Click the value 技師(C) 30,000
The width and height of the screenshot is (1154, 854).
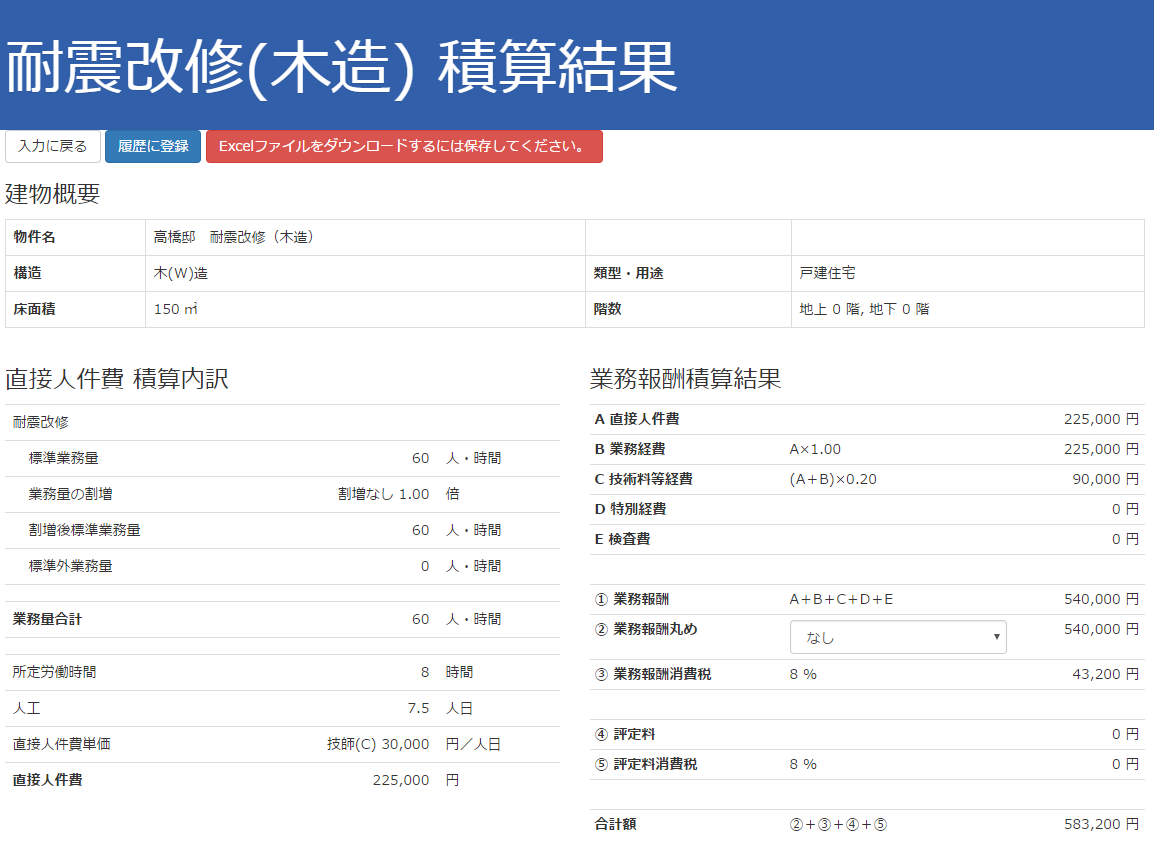tap(378, 744)
